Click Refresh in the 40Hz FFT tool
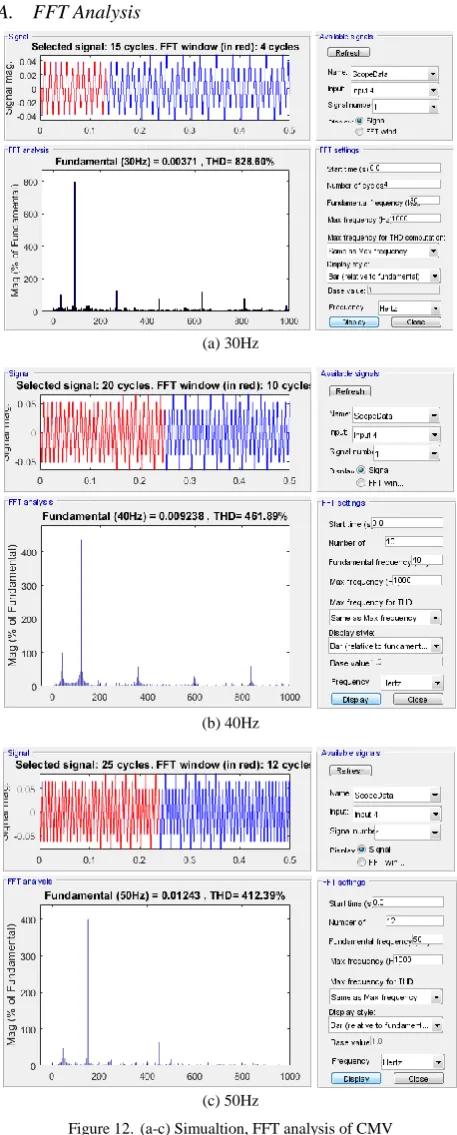This screenshot has width=457, height=1135. [x=350, y=392]
